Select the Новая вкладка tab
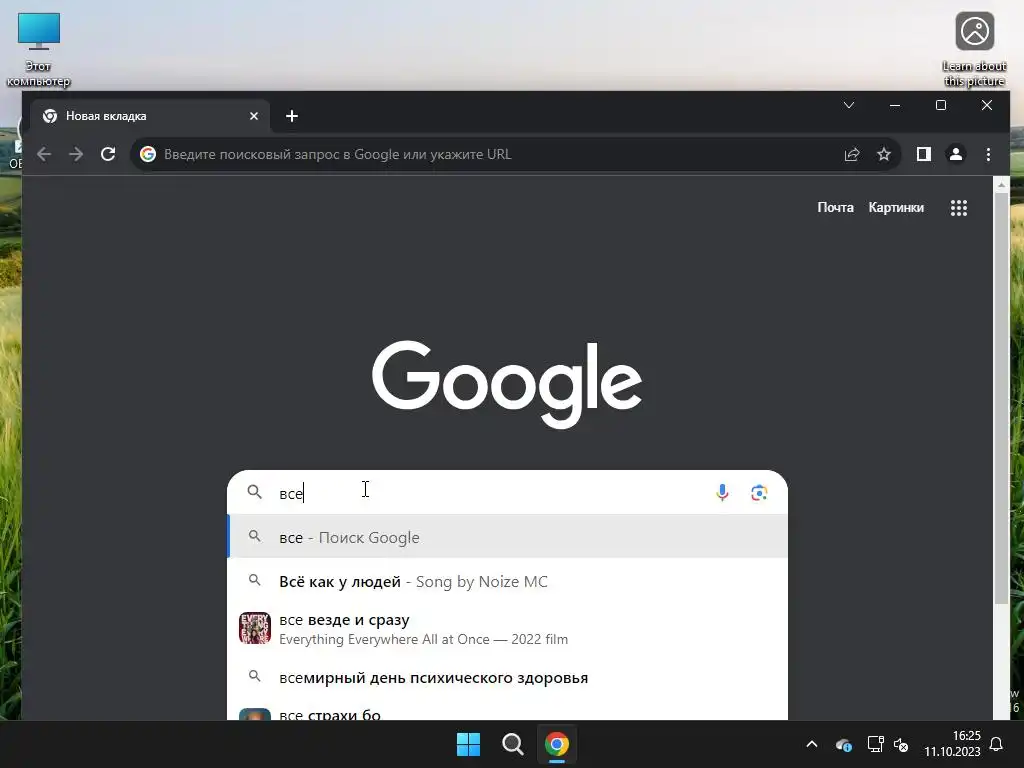 pos(150,116)
